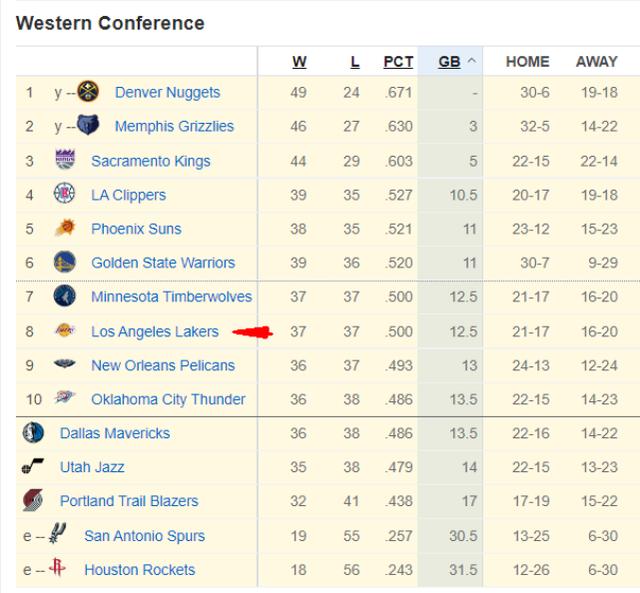Click the San Antonio Spurs logo
Viewport: 640px width, 593px height.
coord(58,535)
